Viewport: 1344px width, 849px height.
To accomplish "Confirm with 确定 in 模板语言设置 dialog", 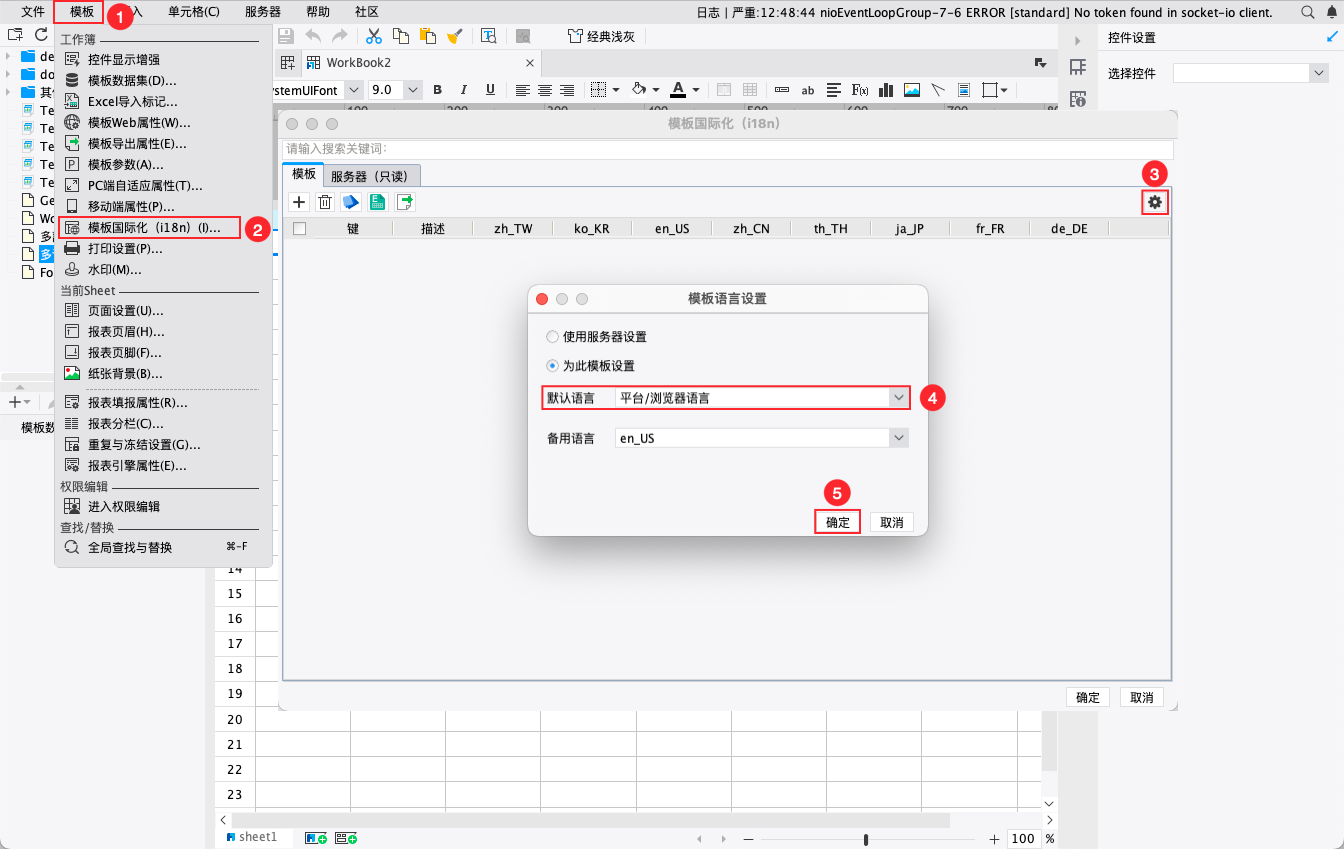I will 838,523.
